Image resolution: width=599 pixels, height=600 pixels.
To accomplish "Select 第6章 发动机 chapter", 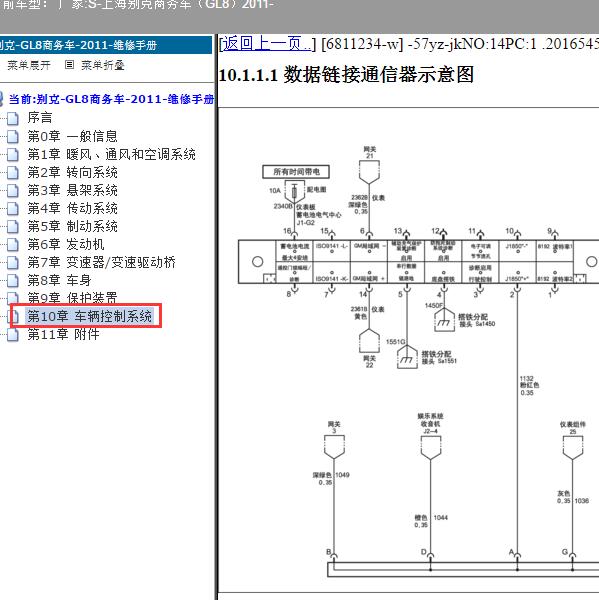I will [66, 244].
